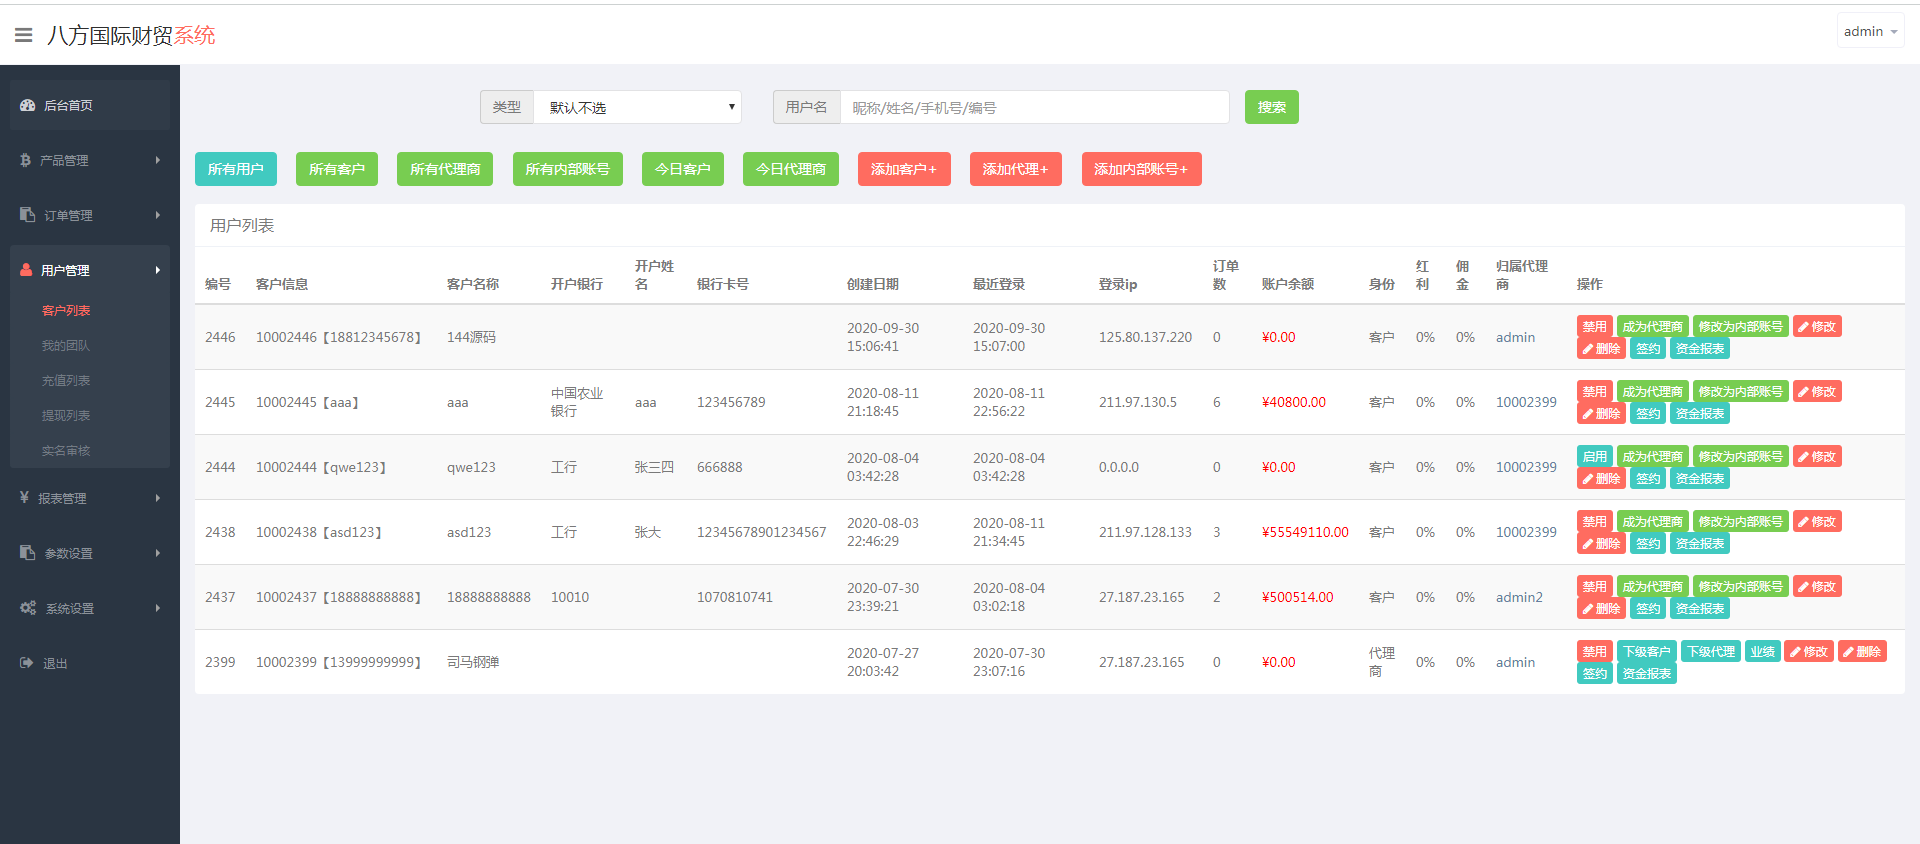1920x844 pixels.
Task: Filter list with 所有代理商 button
Action: [445, 169]
